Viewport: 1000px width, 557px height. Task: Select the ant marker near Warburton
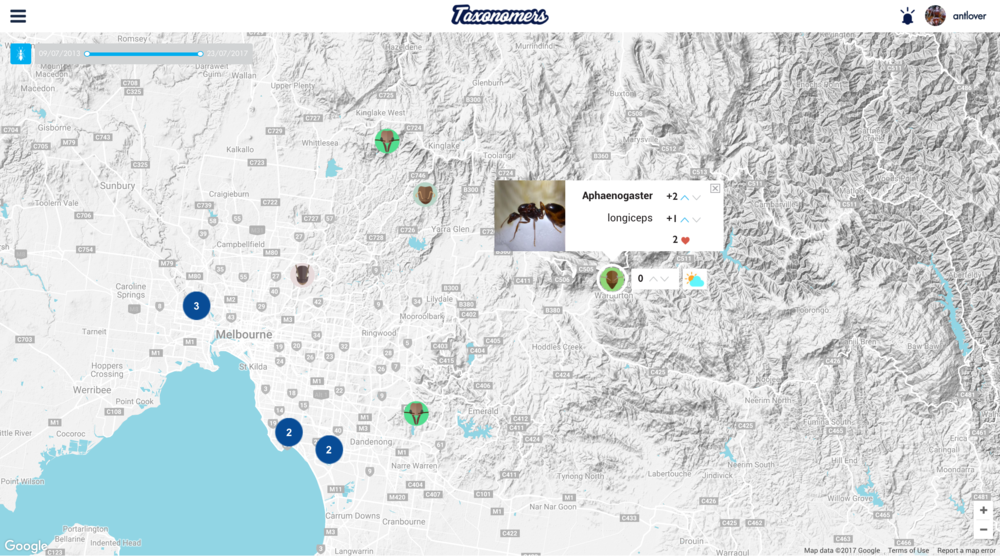(x=612, y=279)
